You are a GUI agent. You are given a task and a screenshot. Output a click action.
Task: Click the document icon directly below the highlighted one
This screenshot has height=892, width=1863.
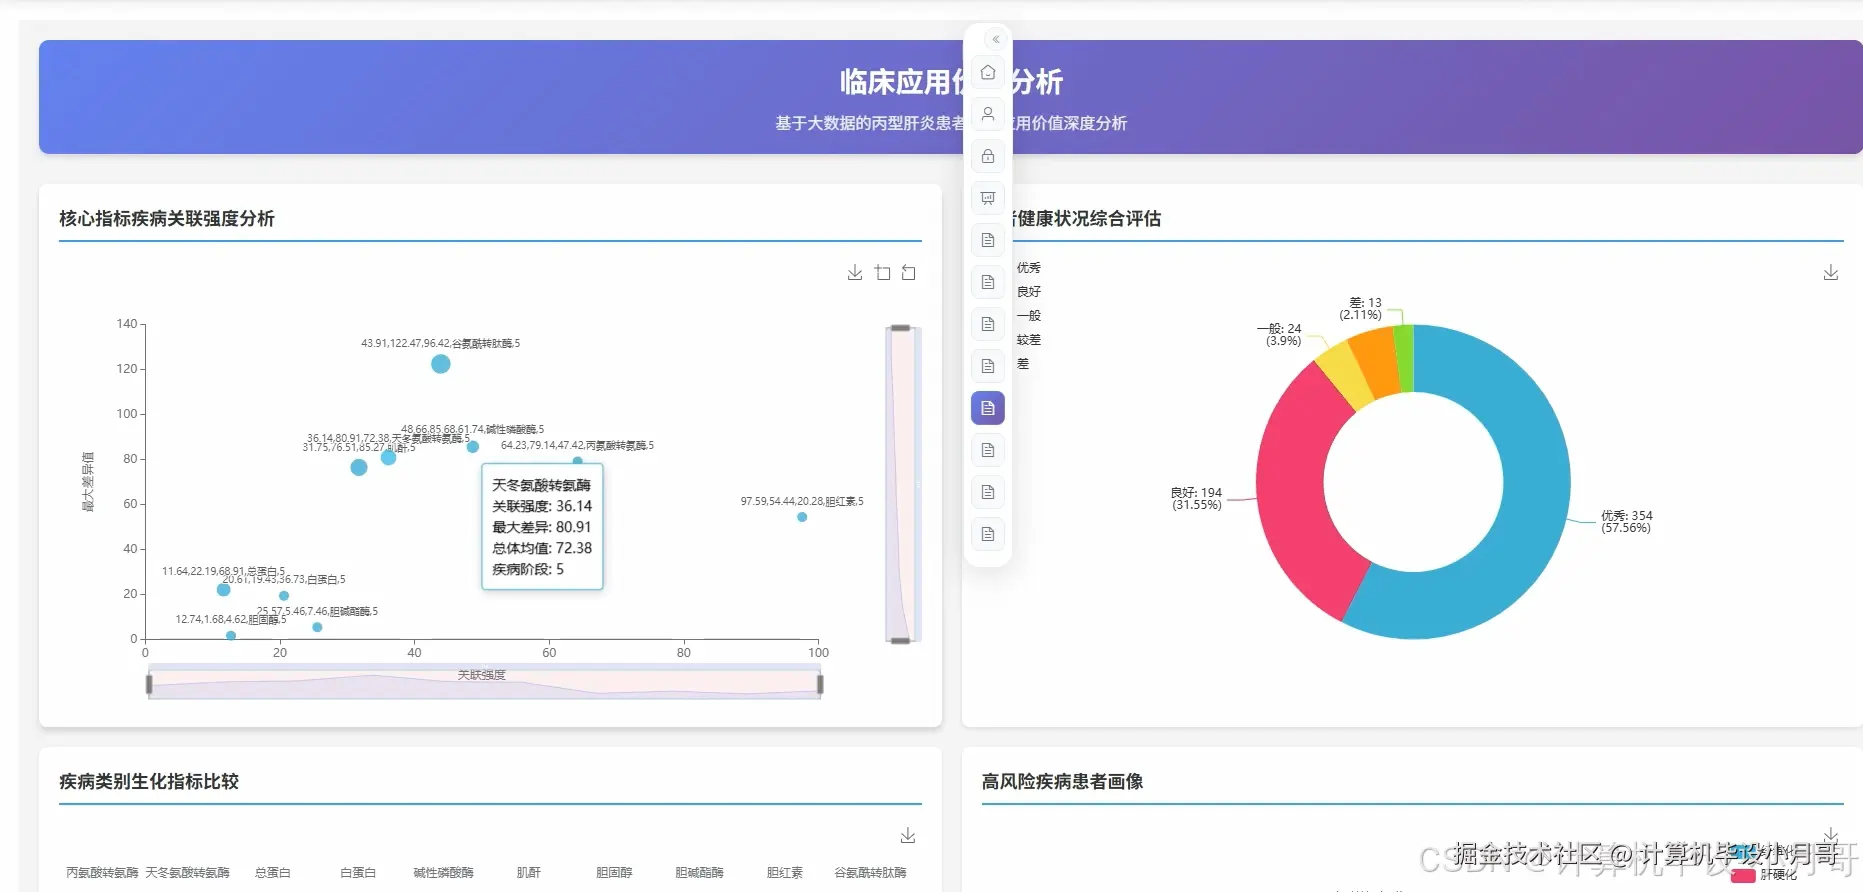(988, 450)
